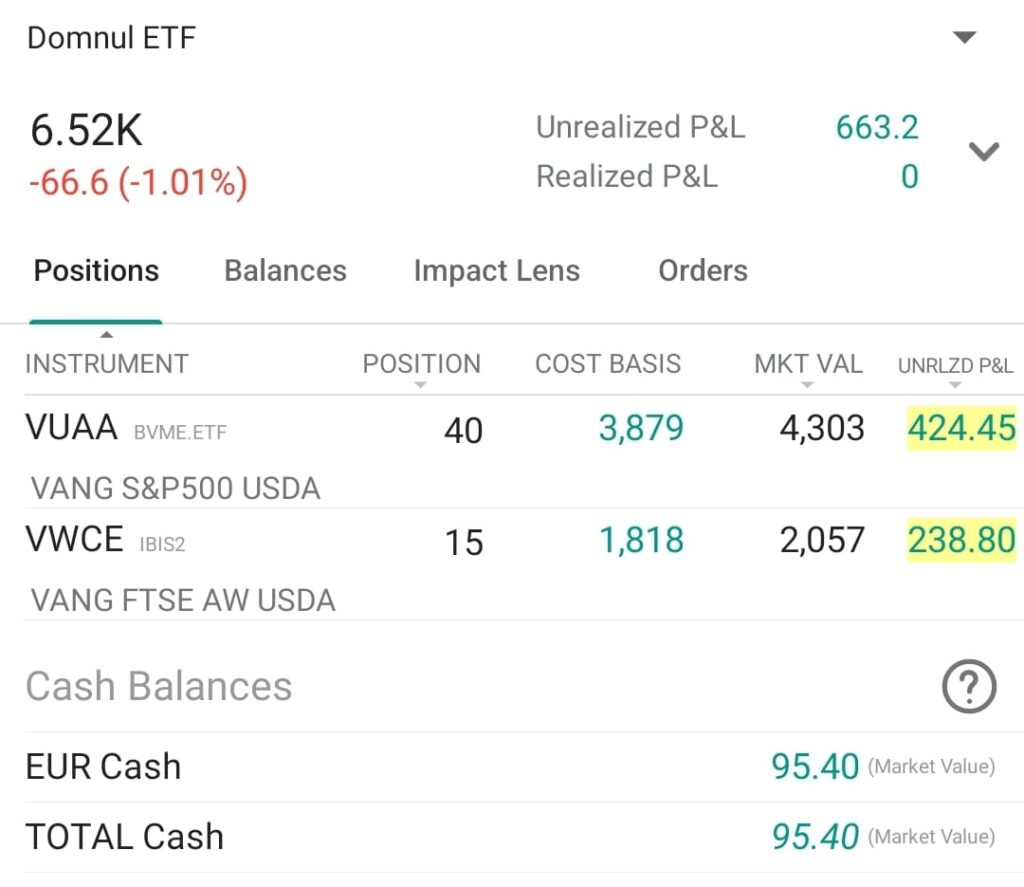Open the Cash Balances help icon
The height and width of the screenshot is (887, 1024).
pyautogui.click(x=969, y=687)
